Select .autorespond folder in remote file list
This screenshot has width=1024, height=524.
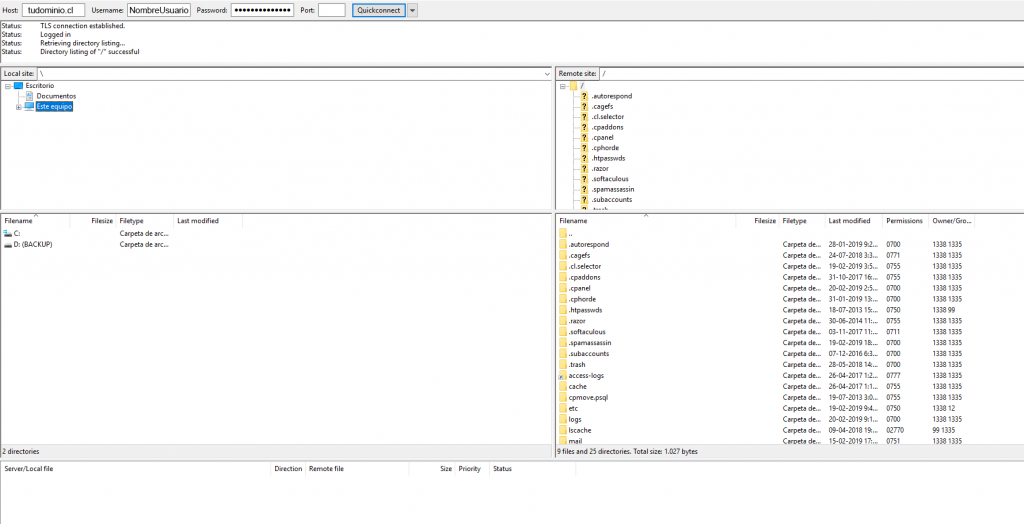tap(588, 244)
